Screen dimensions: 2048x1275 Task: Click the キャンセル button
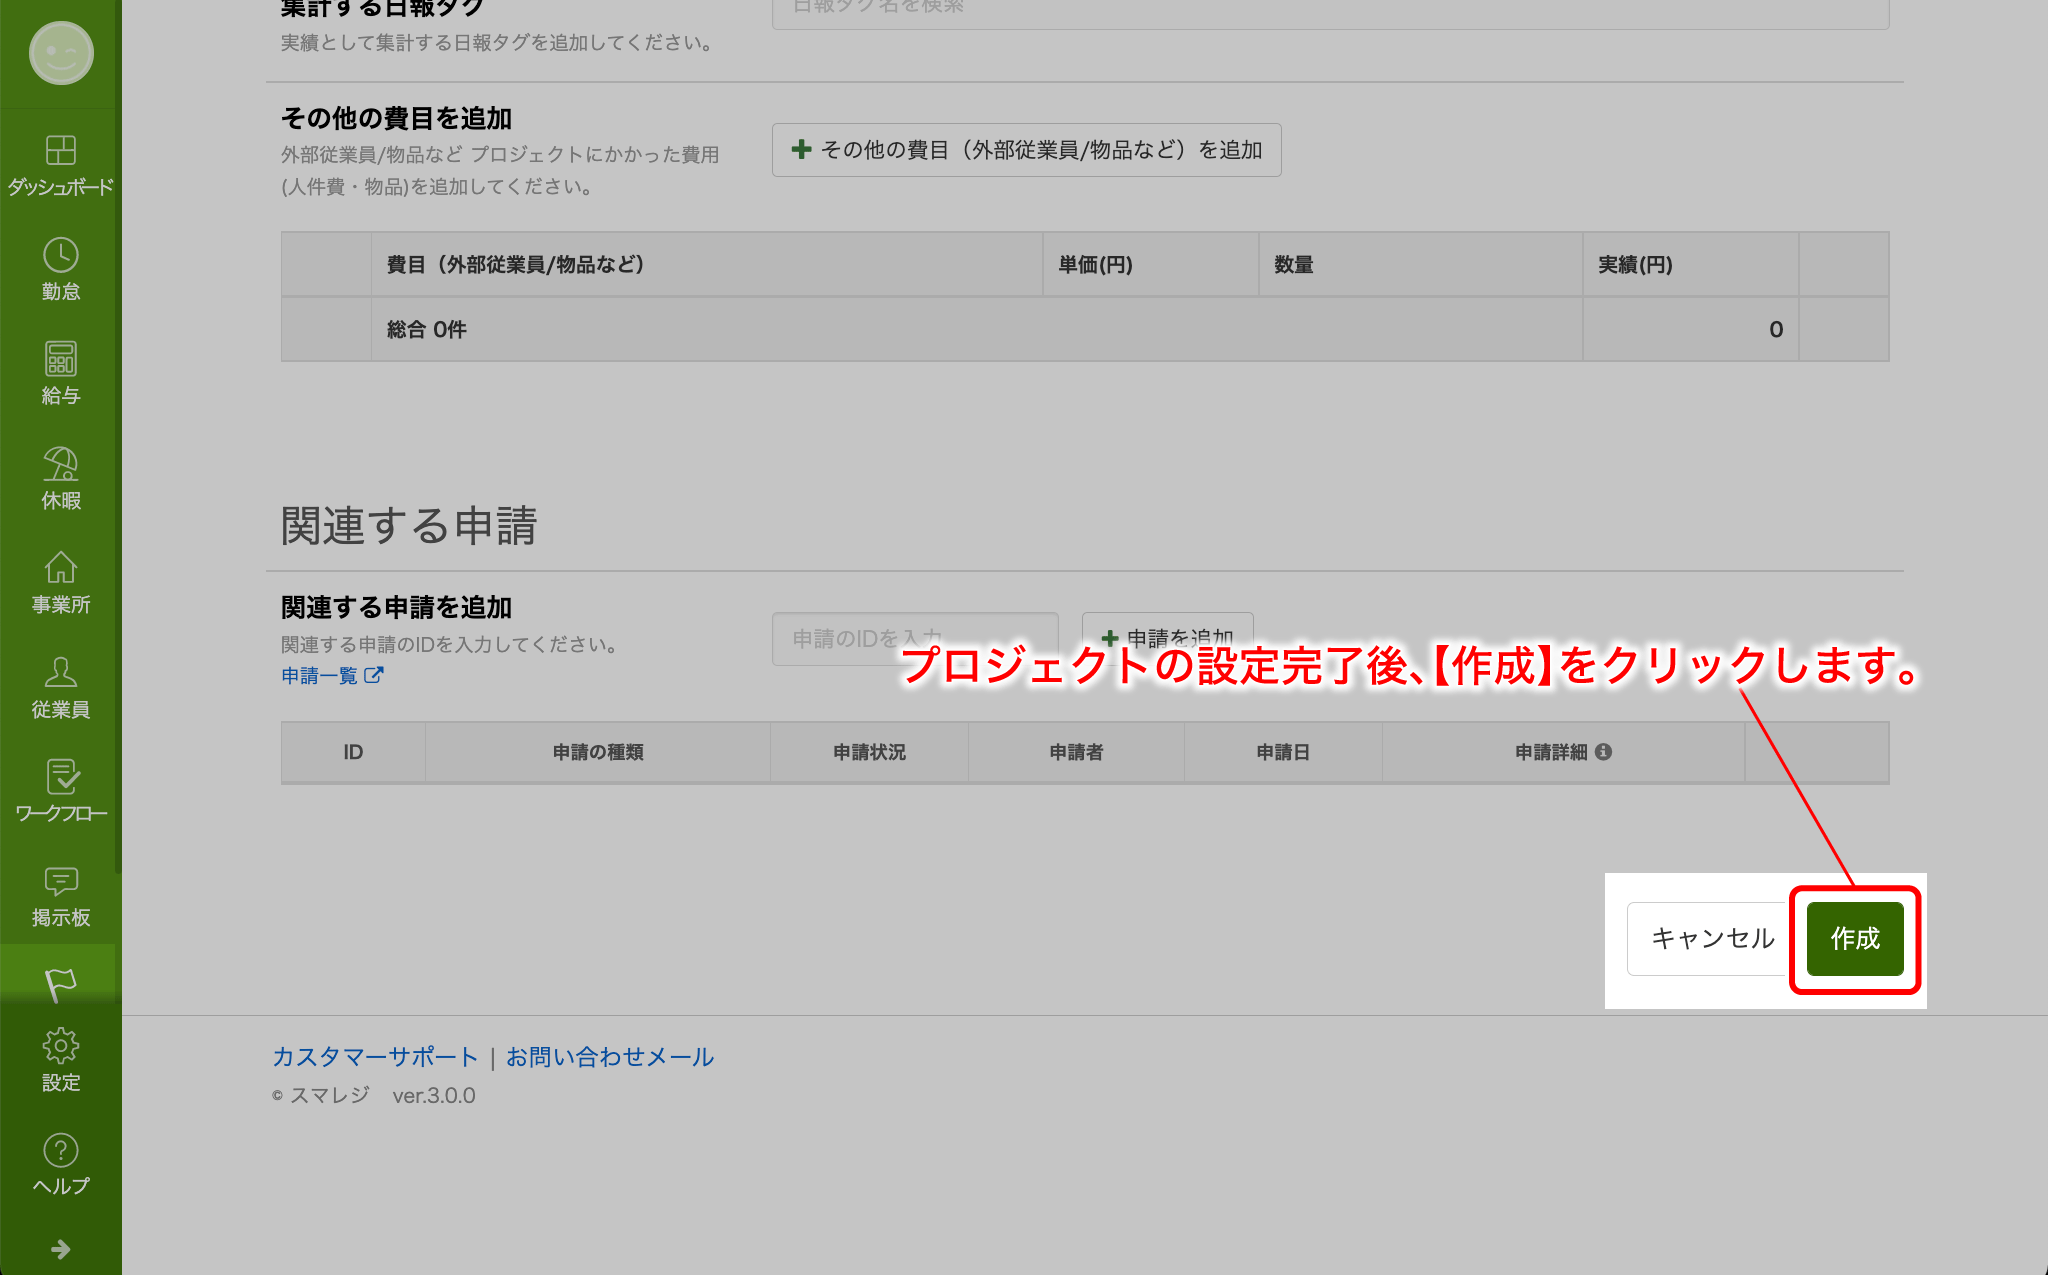[x=1711, y=938]
